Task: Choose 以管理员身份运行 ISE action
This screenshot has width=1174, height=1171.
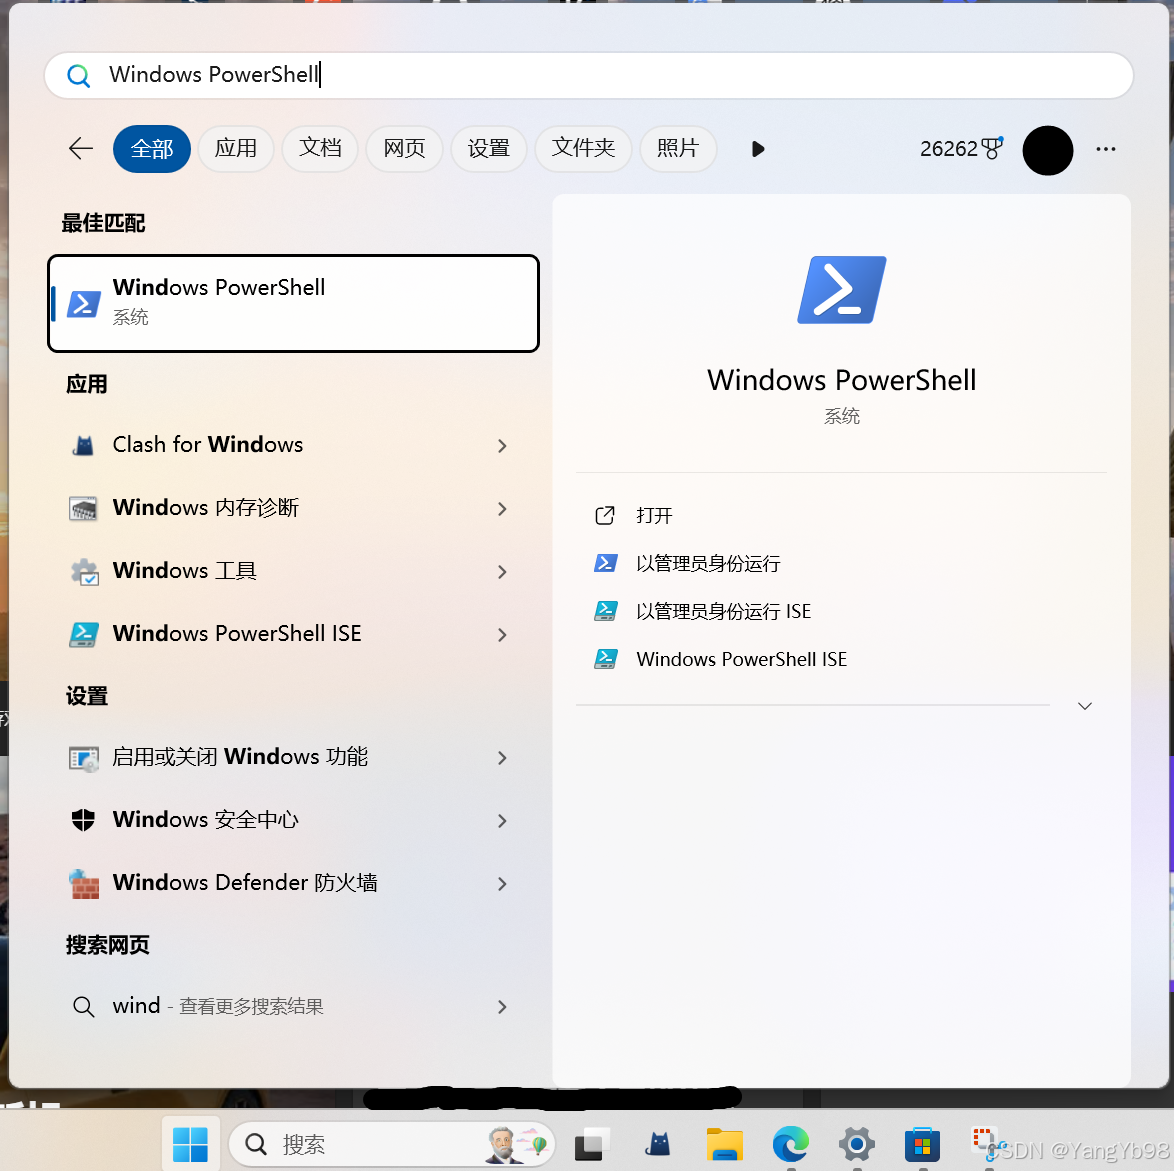Action: (723, 611)
